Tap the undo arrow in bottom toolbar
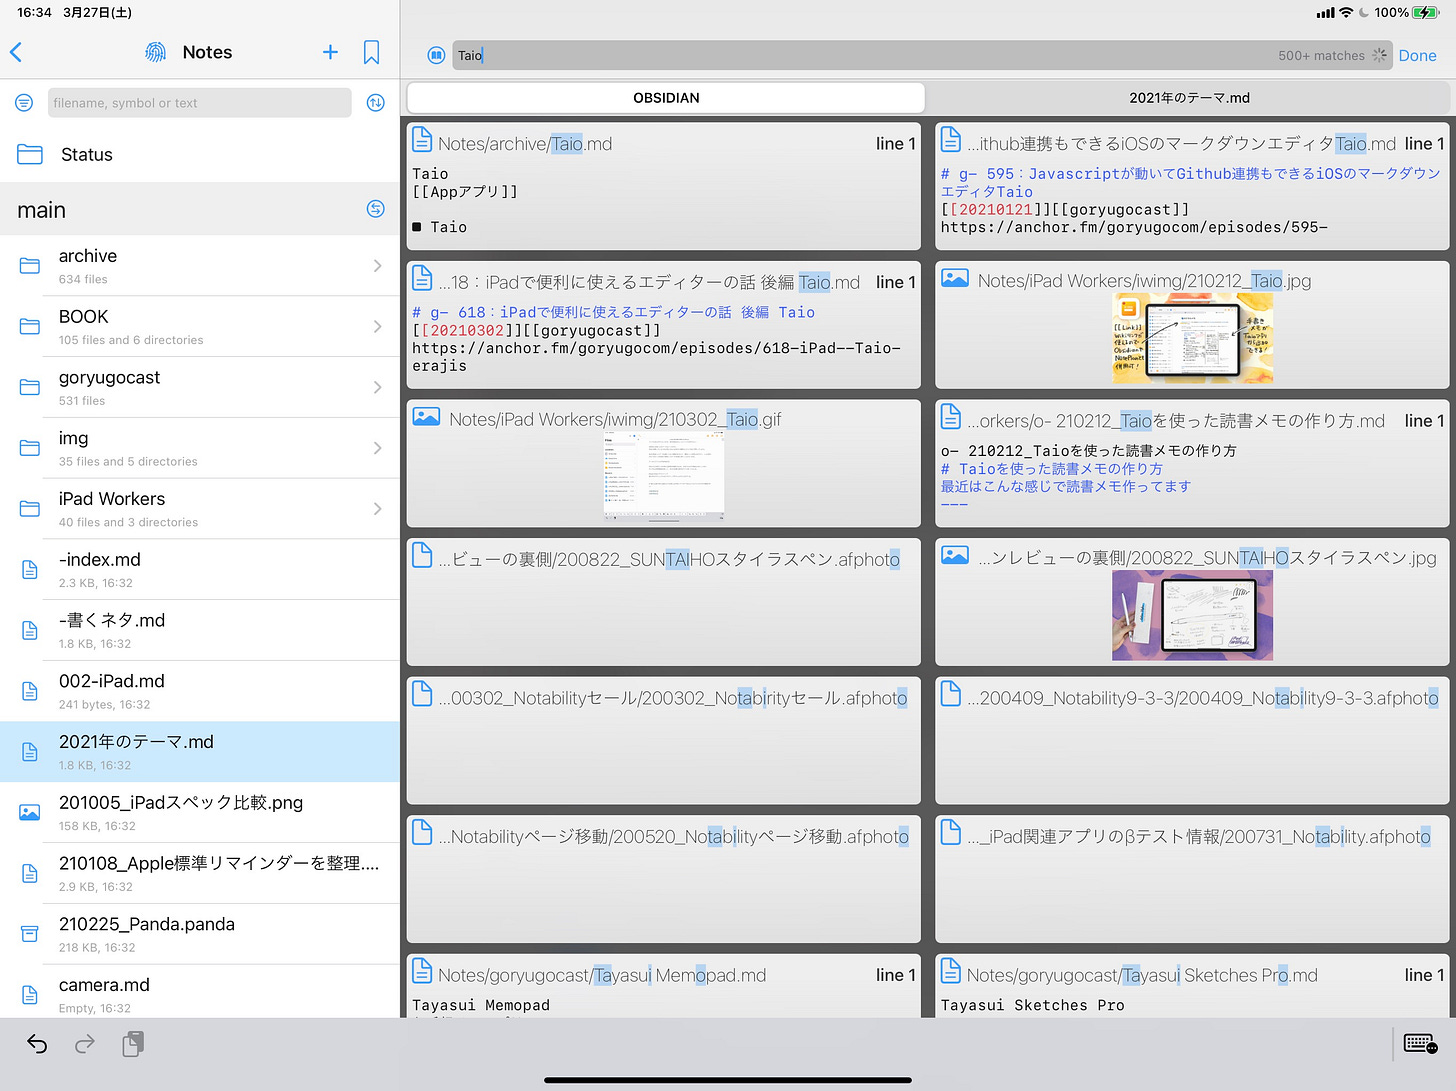1456x1091 pixels. (37, 1044)
